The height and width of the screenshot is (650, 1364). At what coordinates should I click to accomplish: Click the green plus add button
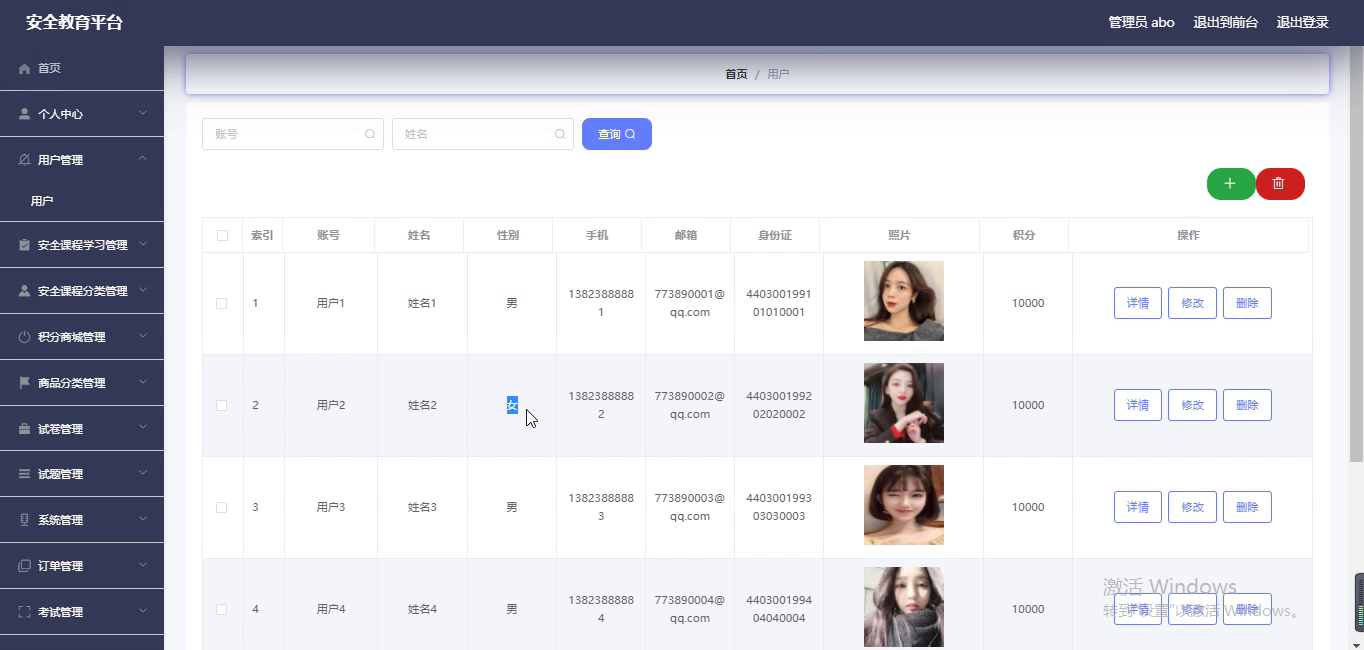(x=1231, y=184)
